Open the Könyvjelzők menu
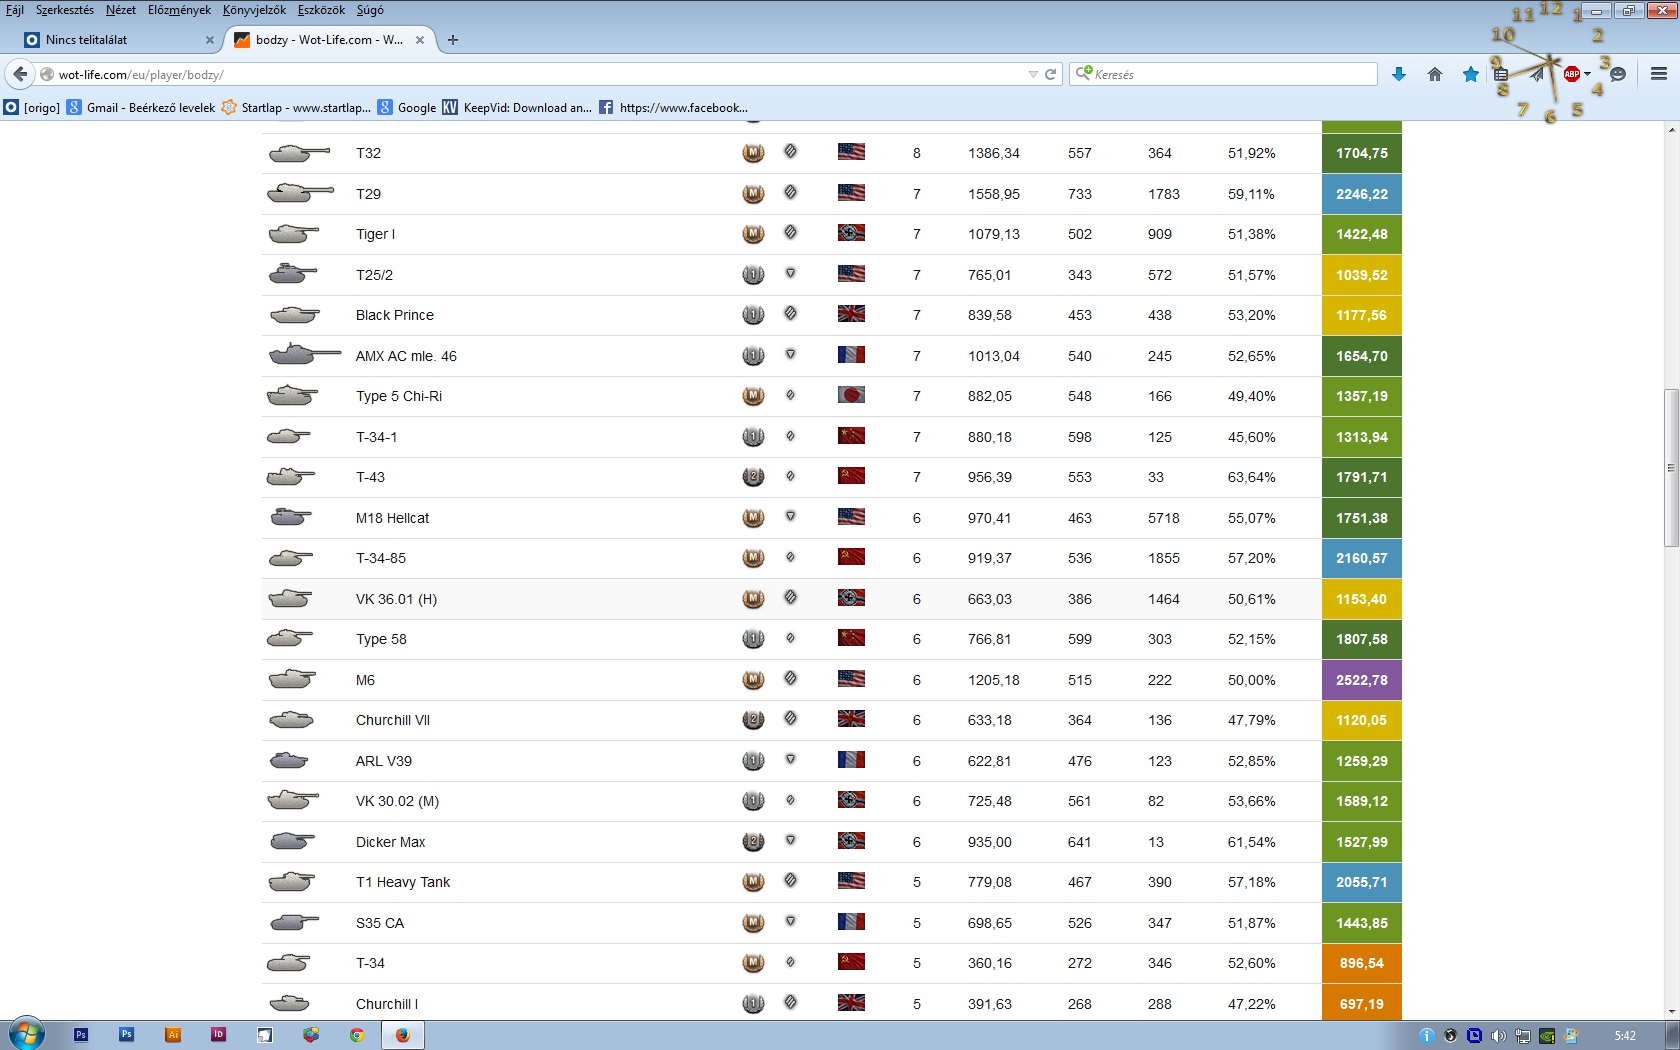1680x1050 pixels. [254, 10]
